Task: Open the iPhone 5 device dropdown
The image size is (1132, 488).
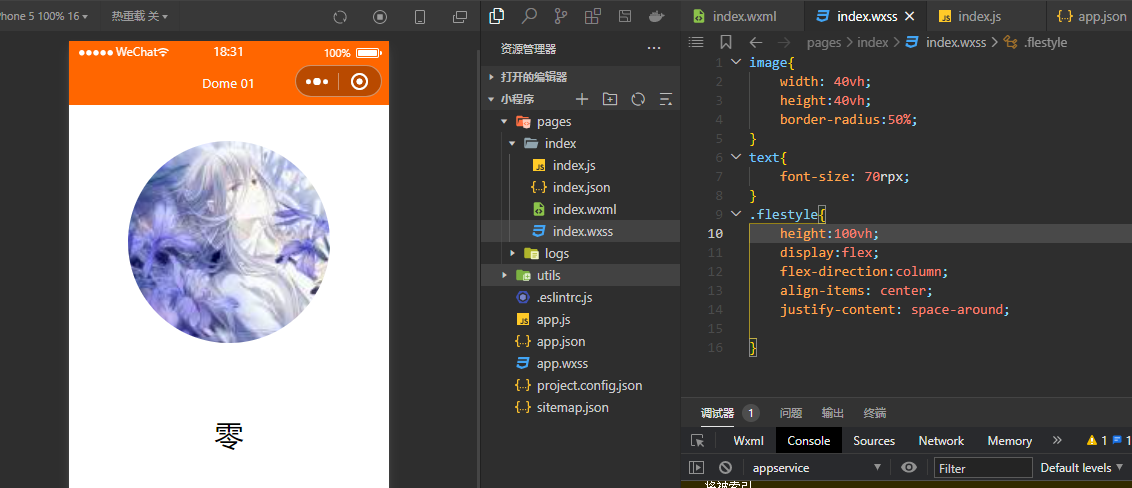Action: coord(44,16)
